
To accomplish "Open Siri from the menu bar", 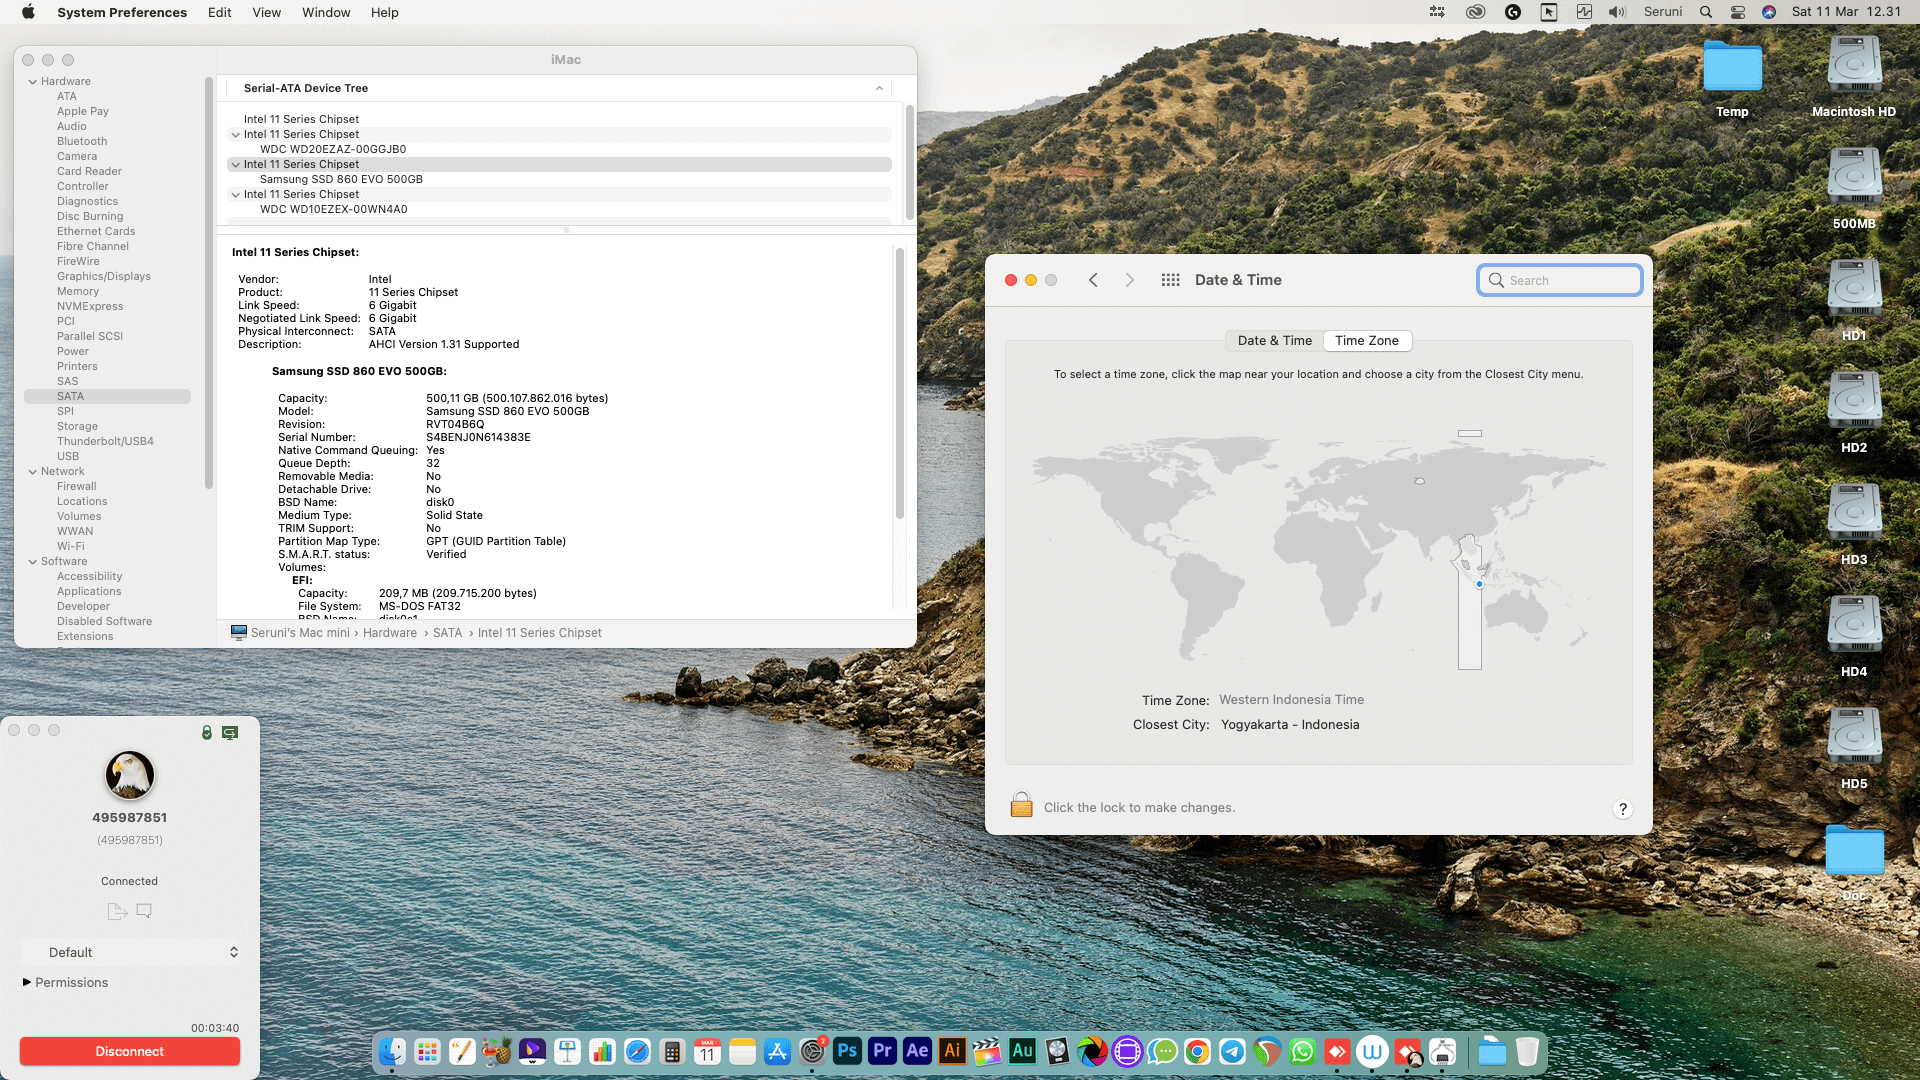I will 1769,12.
